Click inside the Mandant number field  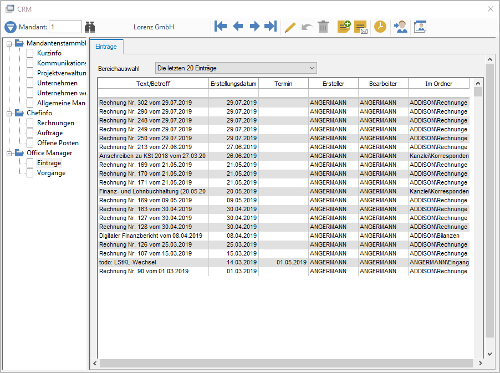pos(65,27)
